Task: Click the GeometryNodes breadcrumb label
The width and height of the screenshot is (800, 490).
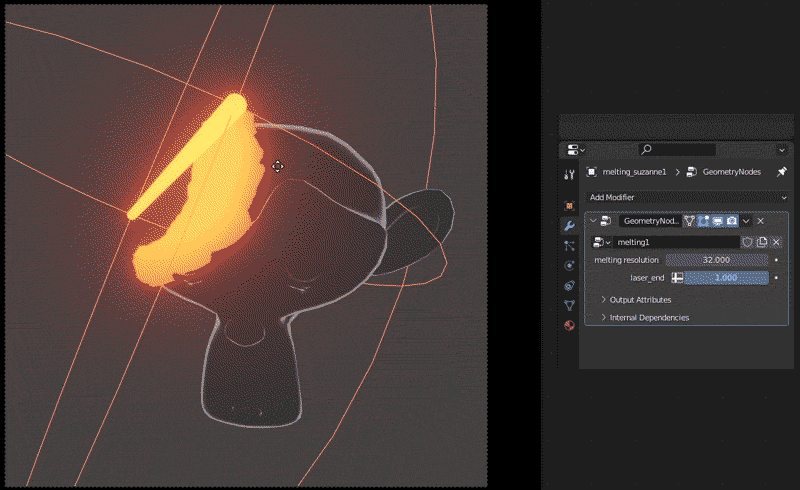Action: (x=732, y=172)
